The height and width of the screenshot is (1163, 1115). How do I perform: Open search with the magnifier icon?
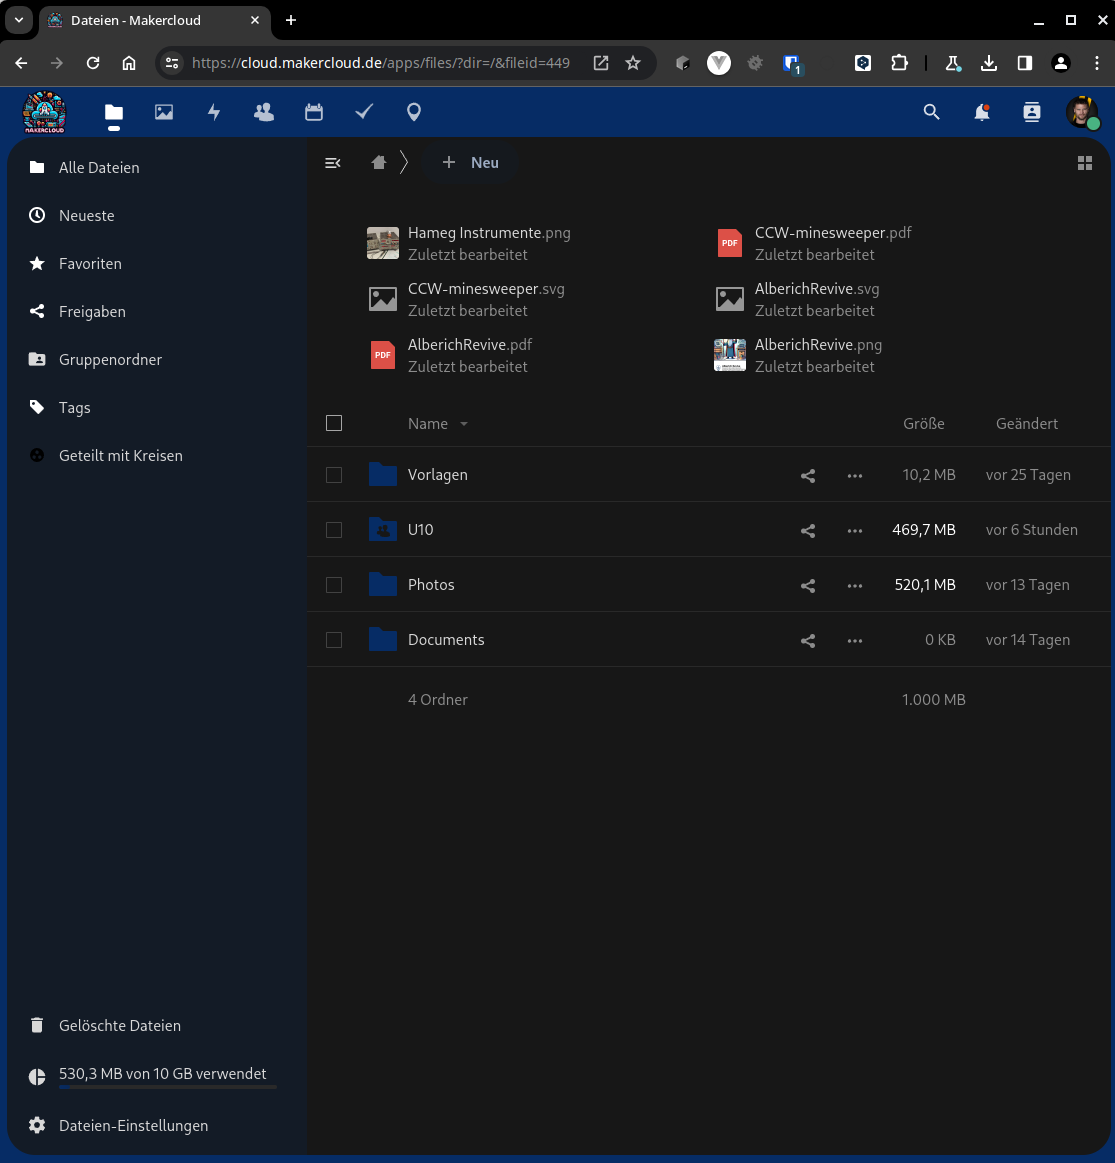coord(931,112)
